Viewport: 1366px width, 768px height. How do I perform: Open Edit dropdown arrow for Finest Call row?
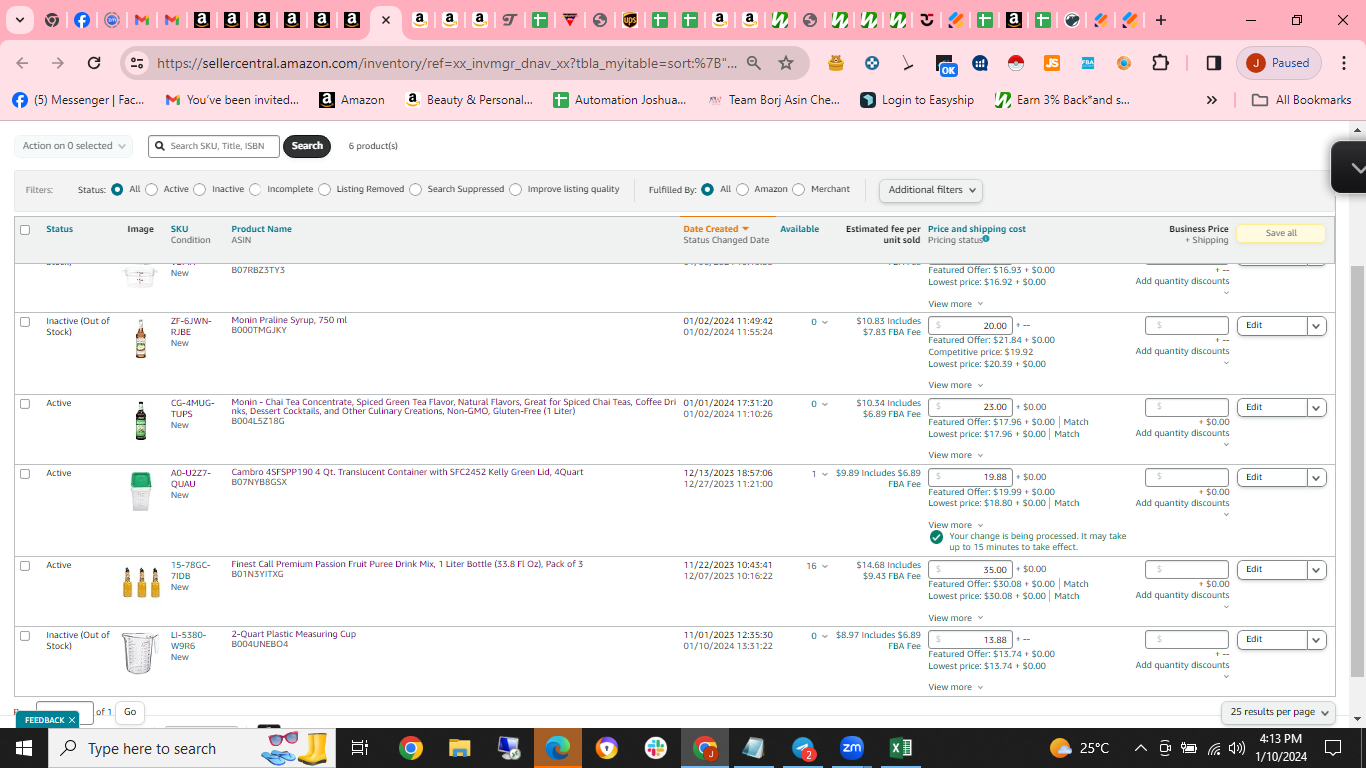tap(1316, 570)
